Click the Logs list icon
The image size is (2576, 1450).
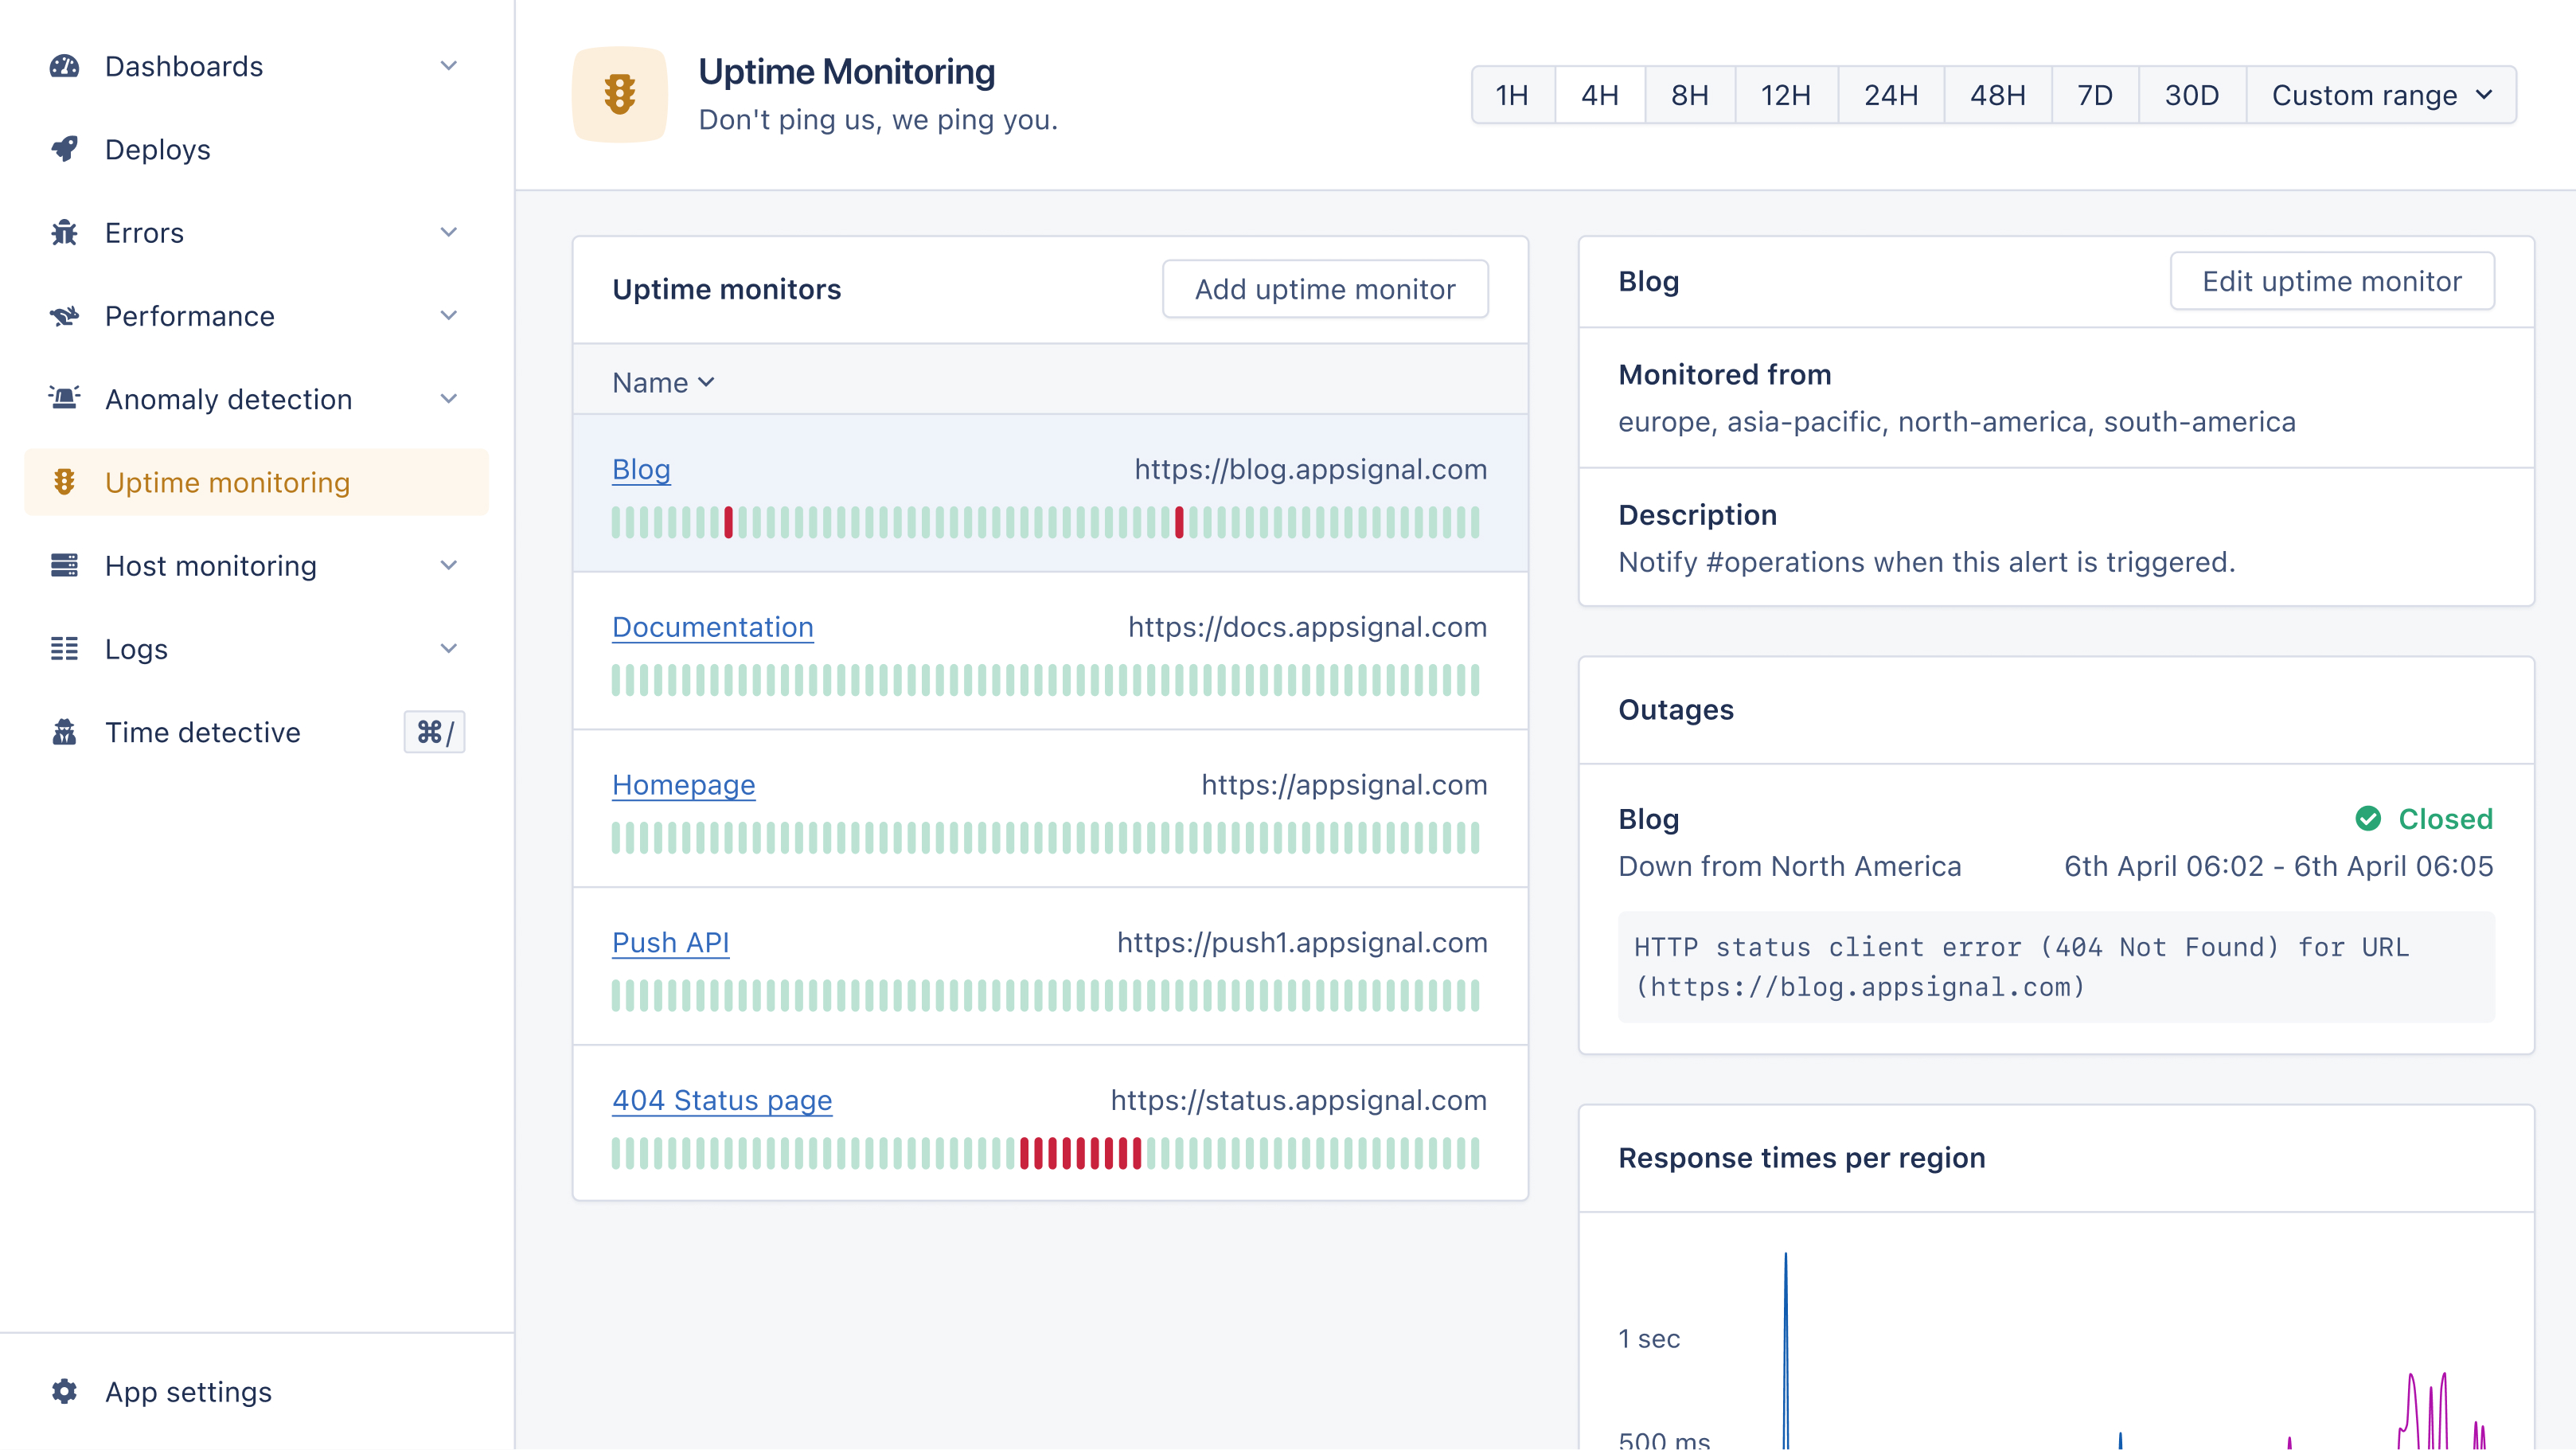coord(64,649)
